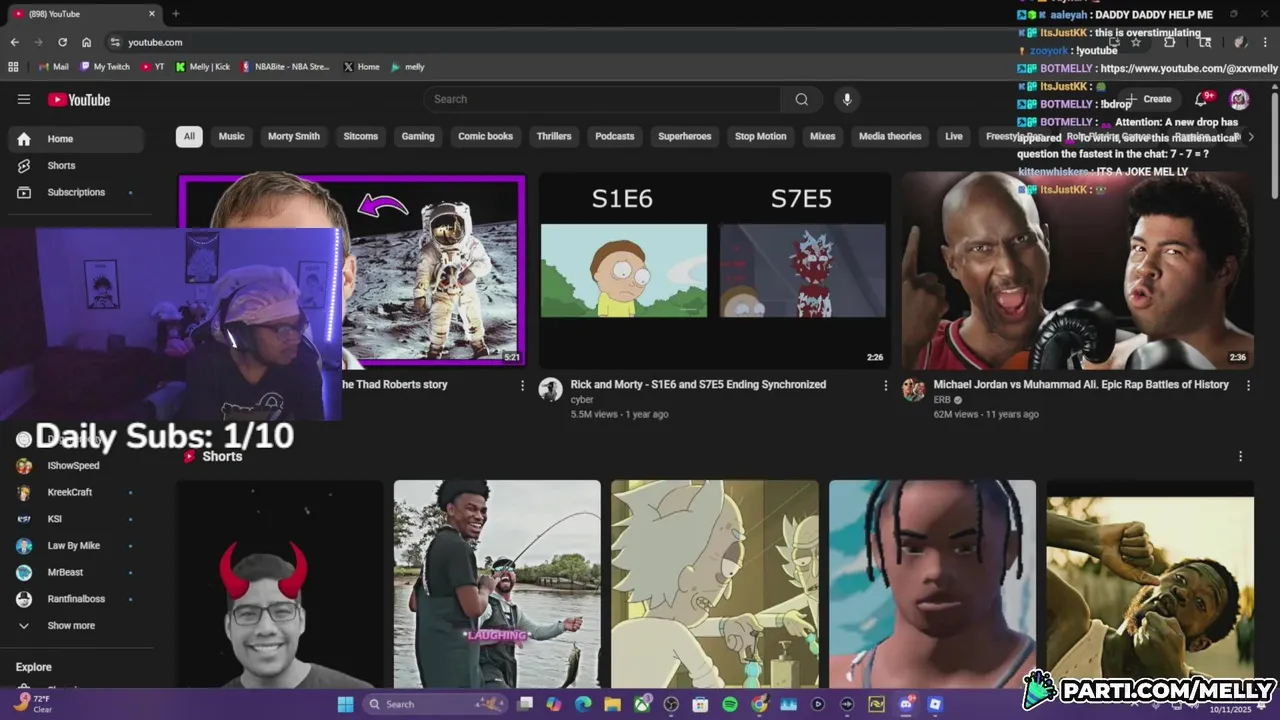Viewport: 1280px width, 720px height.
Task: Open the Melly | Kick bookmark
Action: tap(203, 67)
